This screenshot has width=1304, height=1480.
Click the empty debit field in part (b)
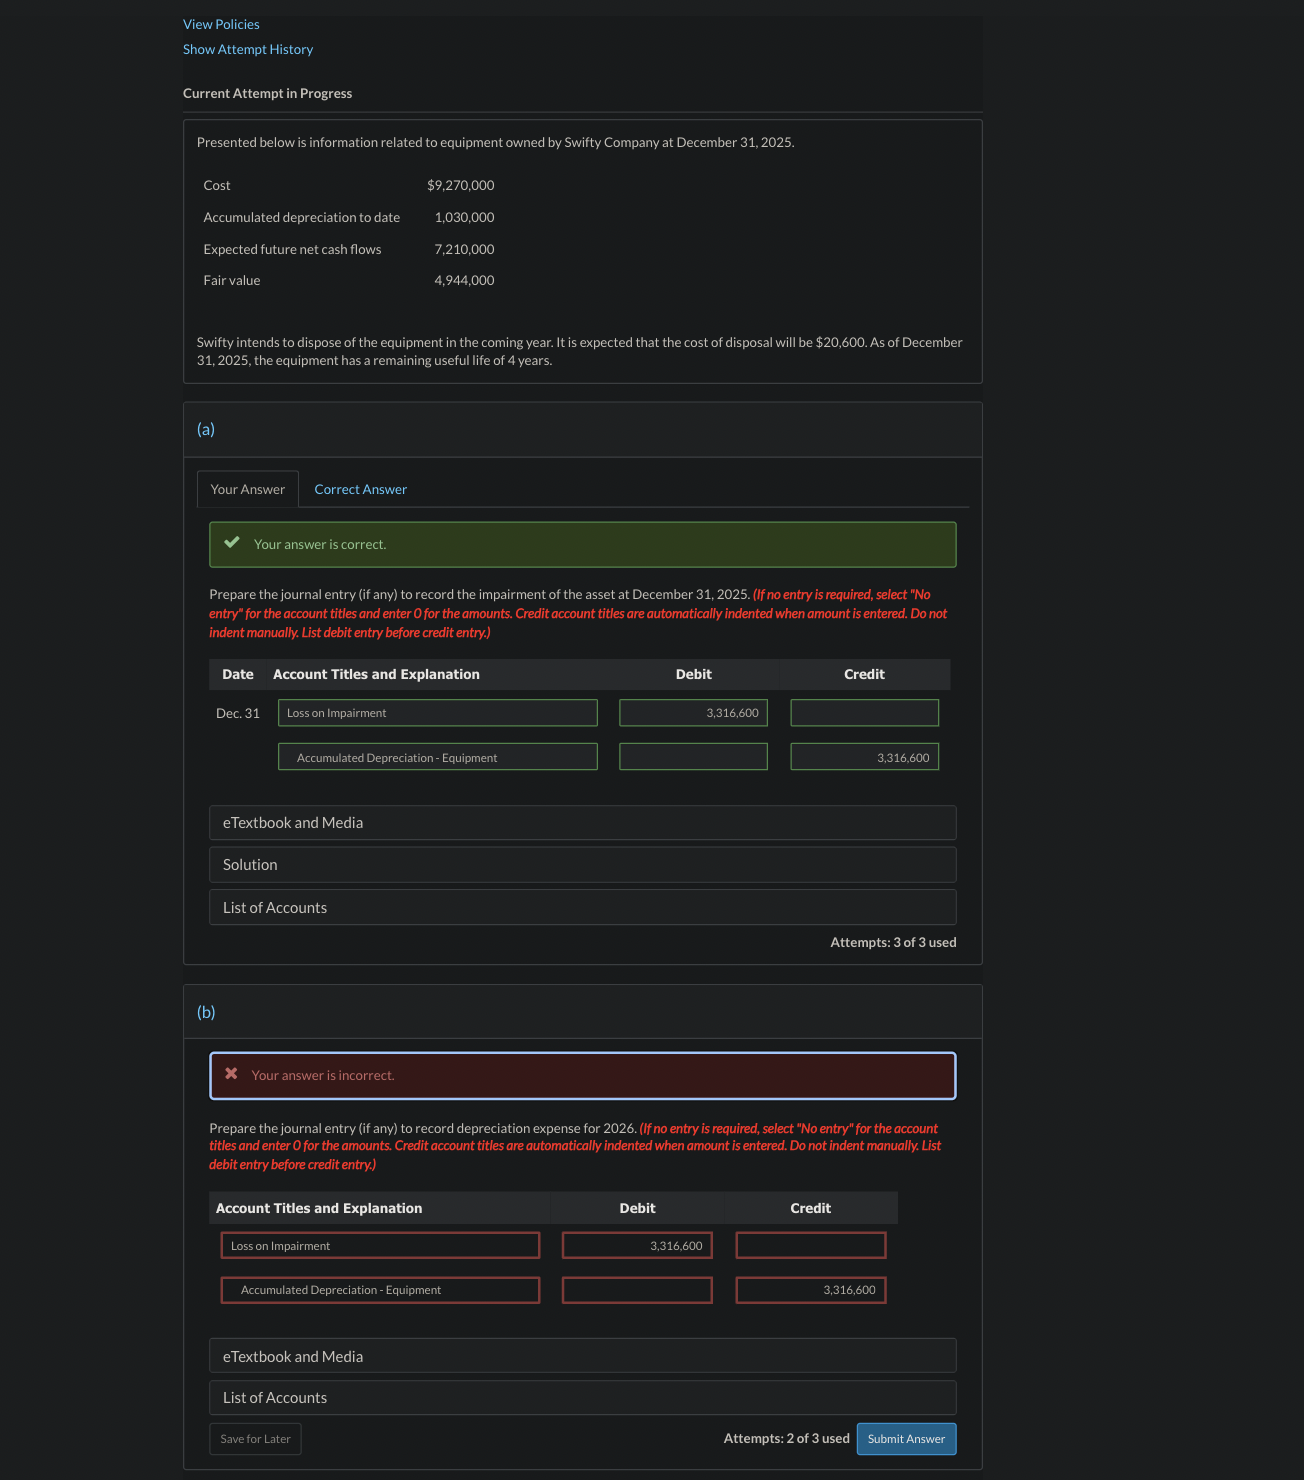(637, 1289)
